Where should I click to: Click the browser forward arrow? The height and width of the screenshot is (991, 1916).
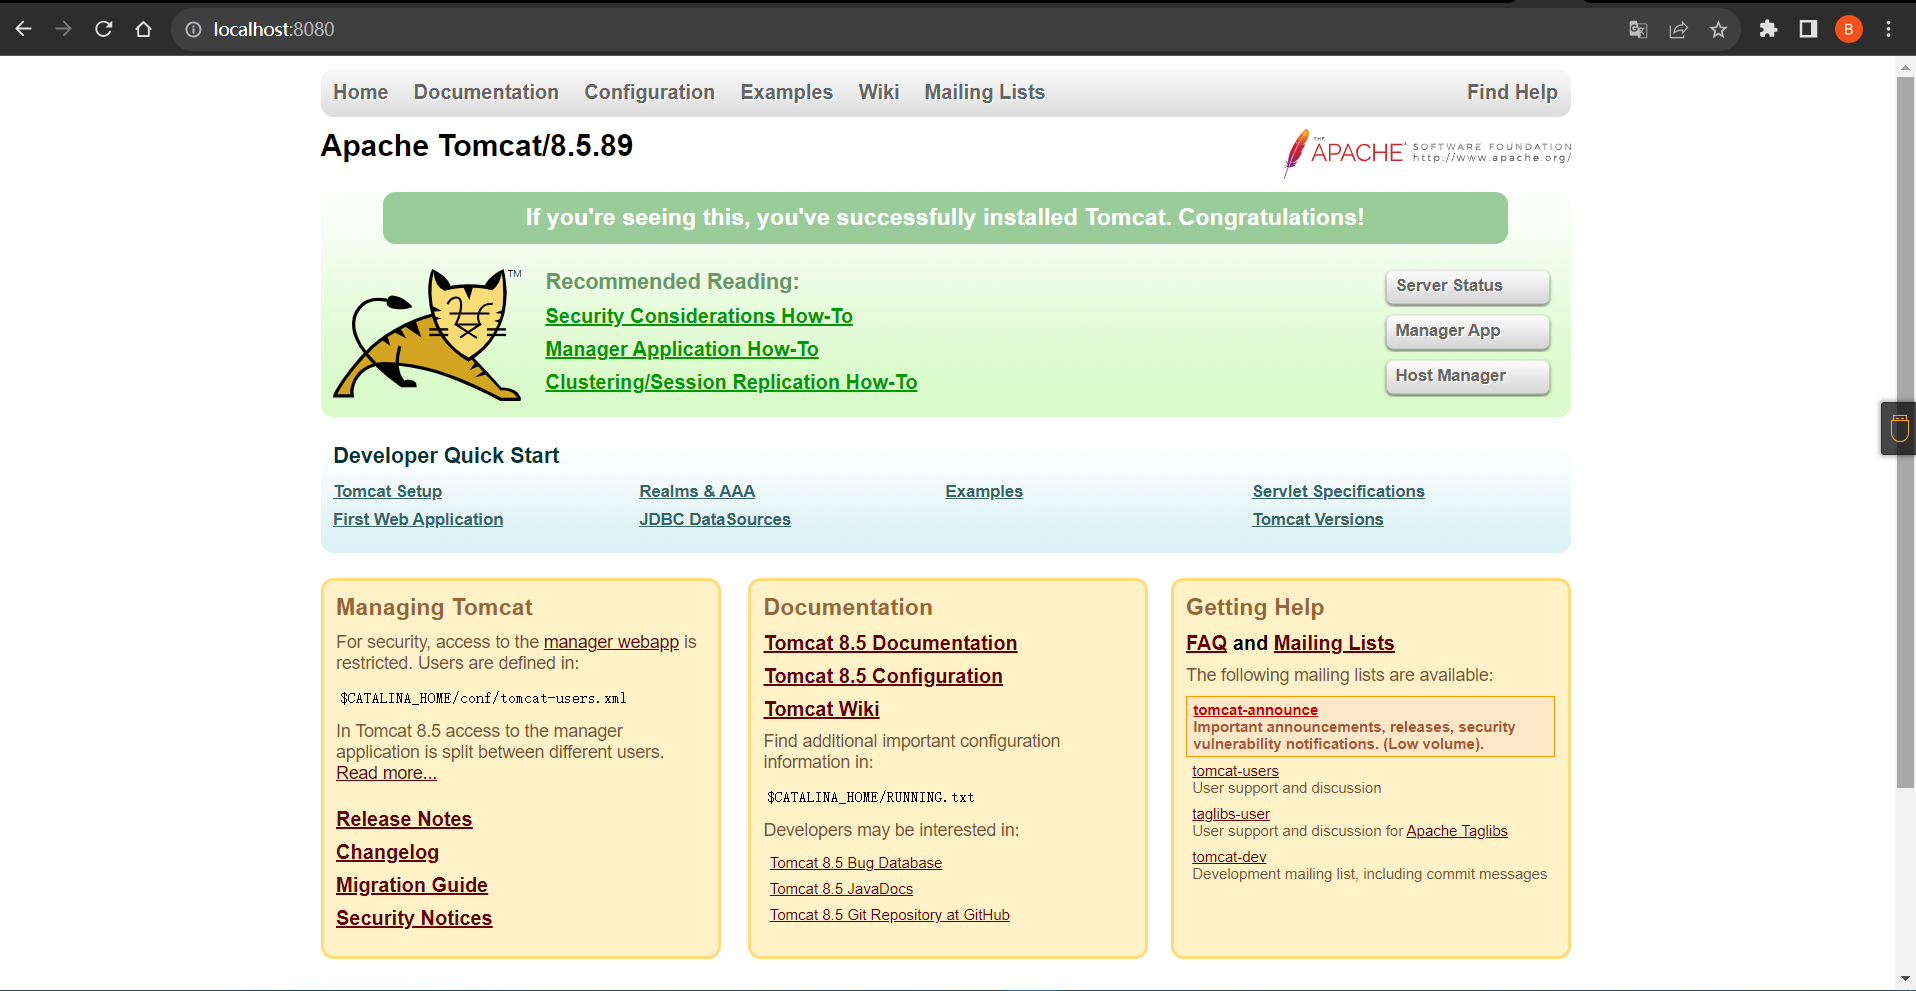pos(63,29)
